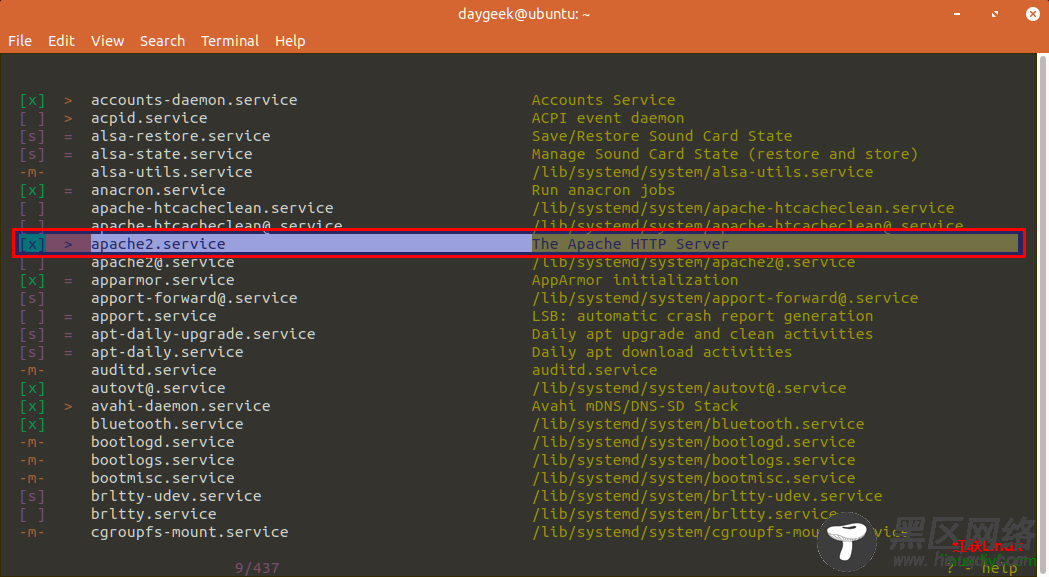Viewport: 1049px width, 577px height.
Task: Click the masked -m- marker of bootlogd.service
Action: [32, 442]
